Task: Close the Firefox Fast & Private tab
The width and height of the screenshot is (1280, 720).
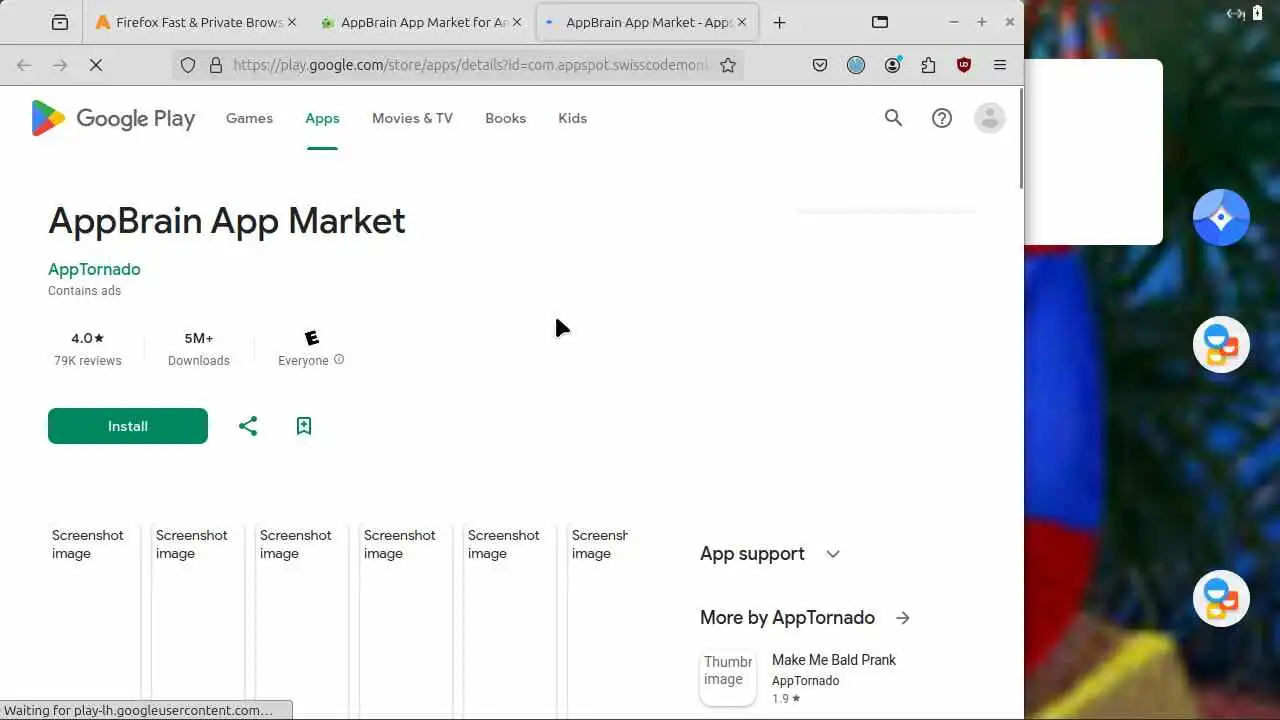Action: click(x=292, y=22)
